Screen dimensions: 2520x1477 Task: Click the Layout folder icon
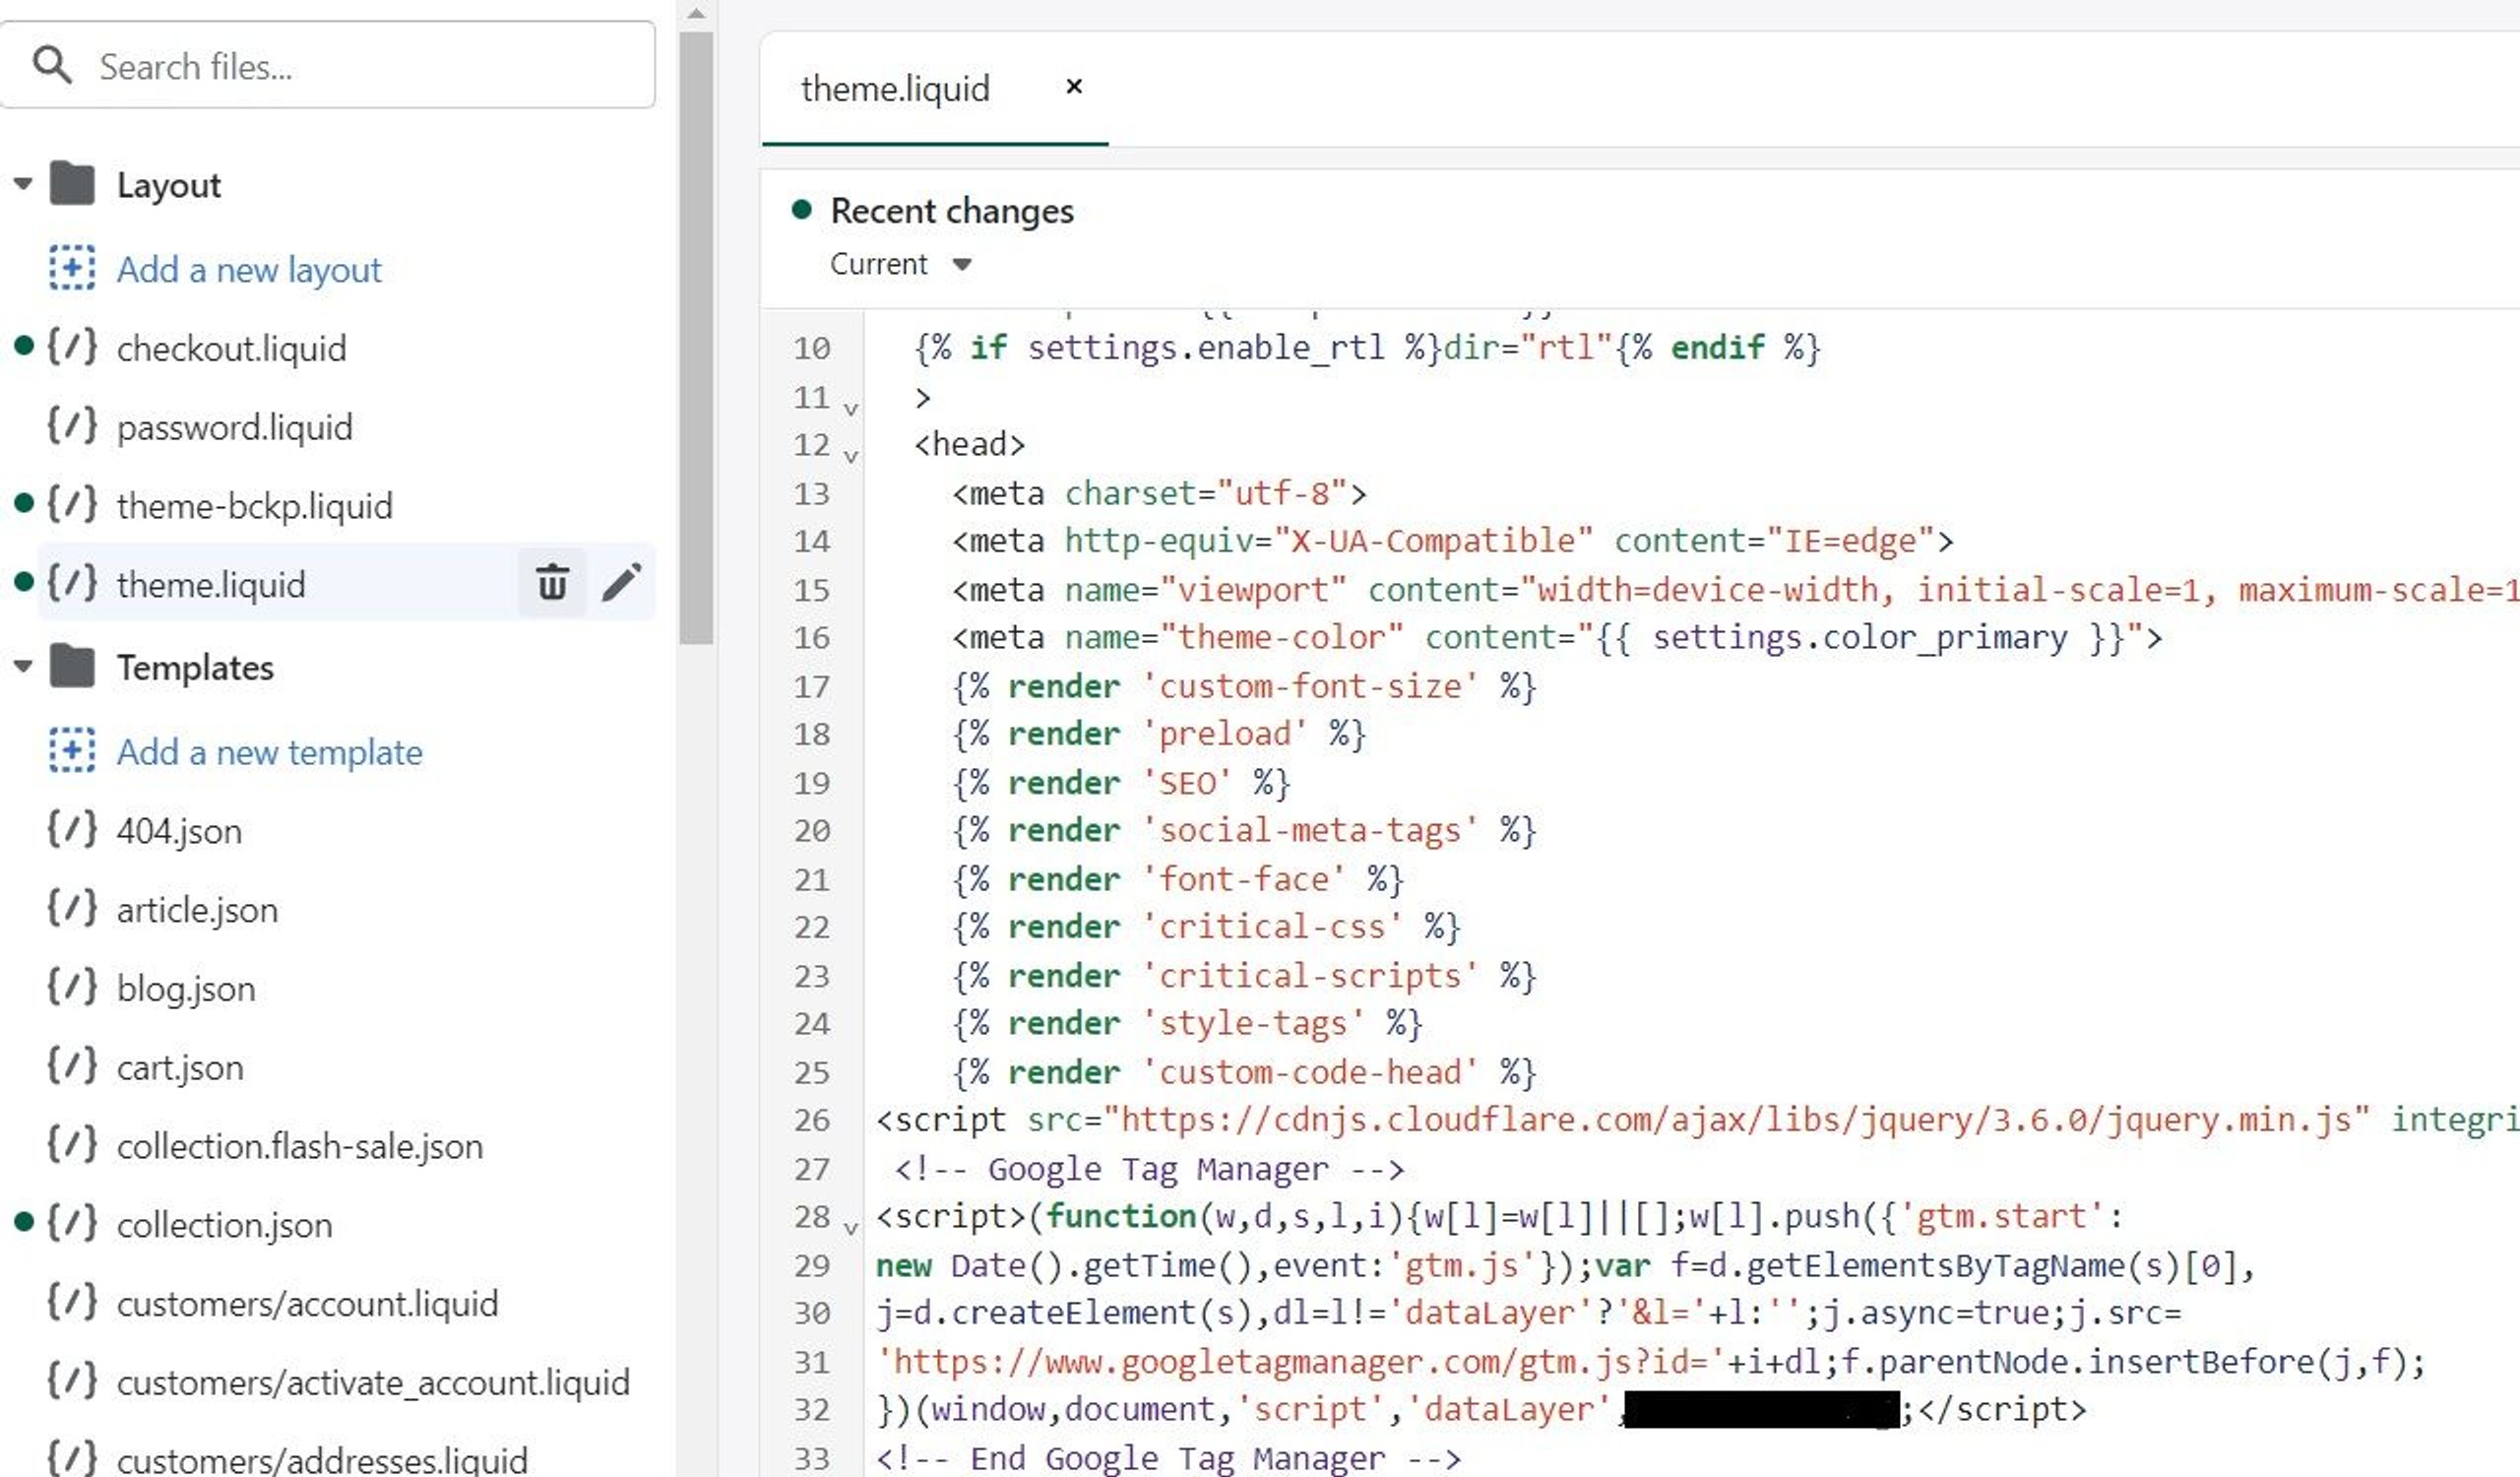72,185
